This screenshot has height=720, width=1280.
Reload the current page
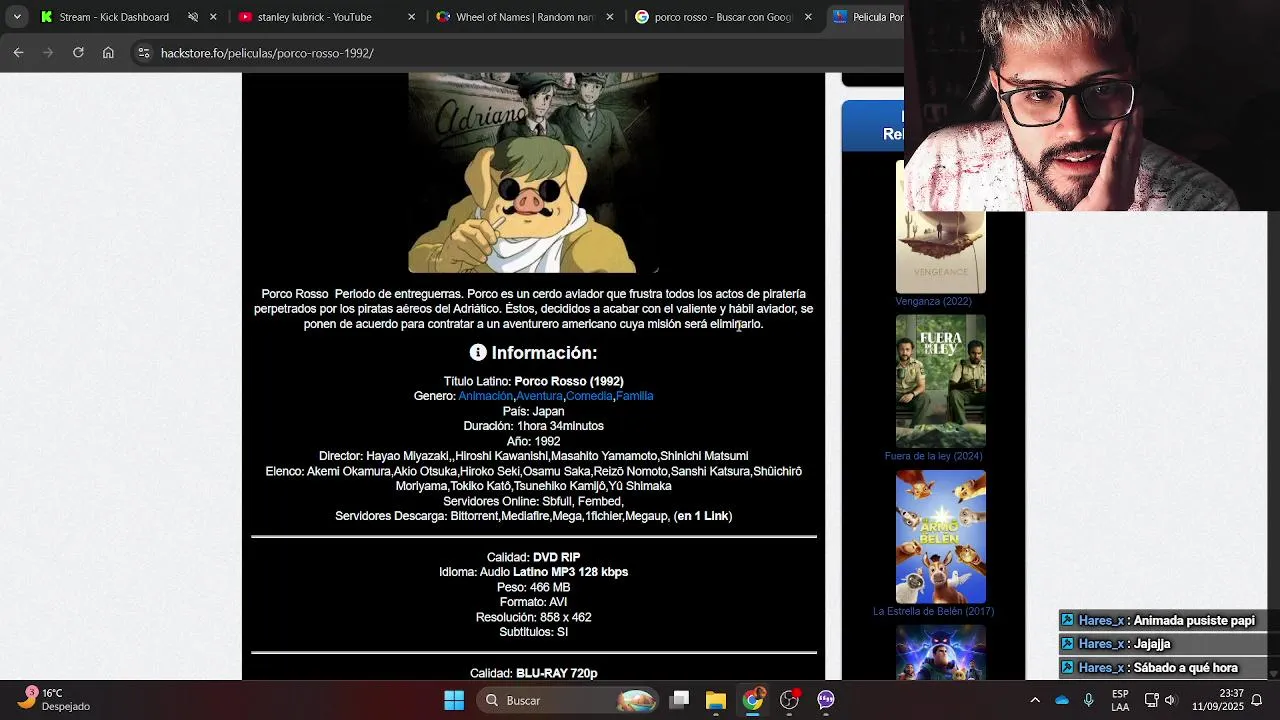[x=78, y=52]
